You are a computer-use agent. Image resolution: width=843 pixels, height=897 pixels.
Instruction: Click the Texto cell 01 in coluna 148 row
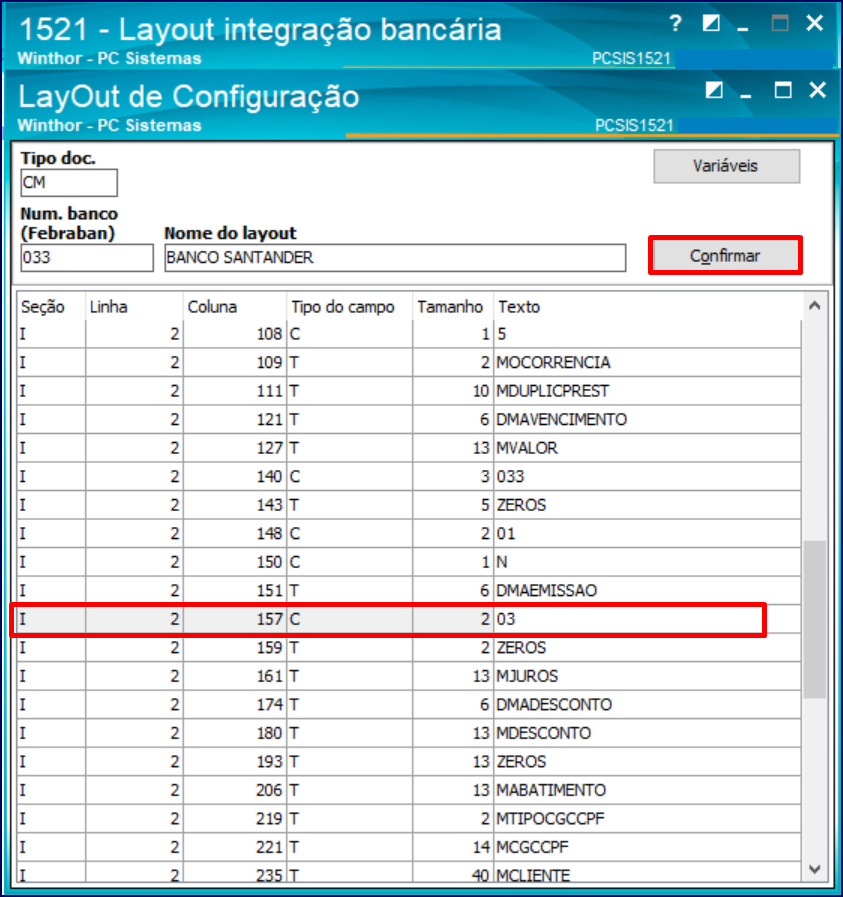(x=647, y=533)
